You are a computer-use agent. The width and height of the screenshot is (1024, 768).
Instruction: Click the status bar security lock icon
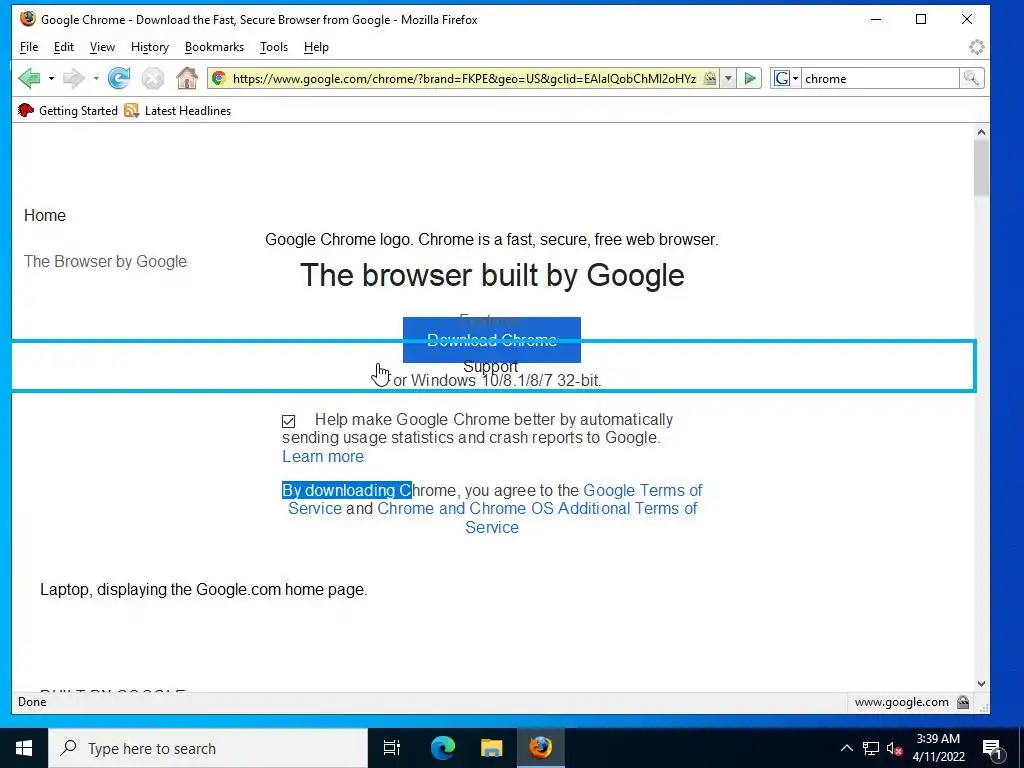pyautogui.click(x=963, y=702)
